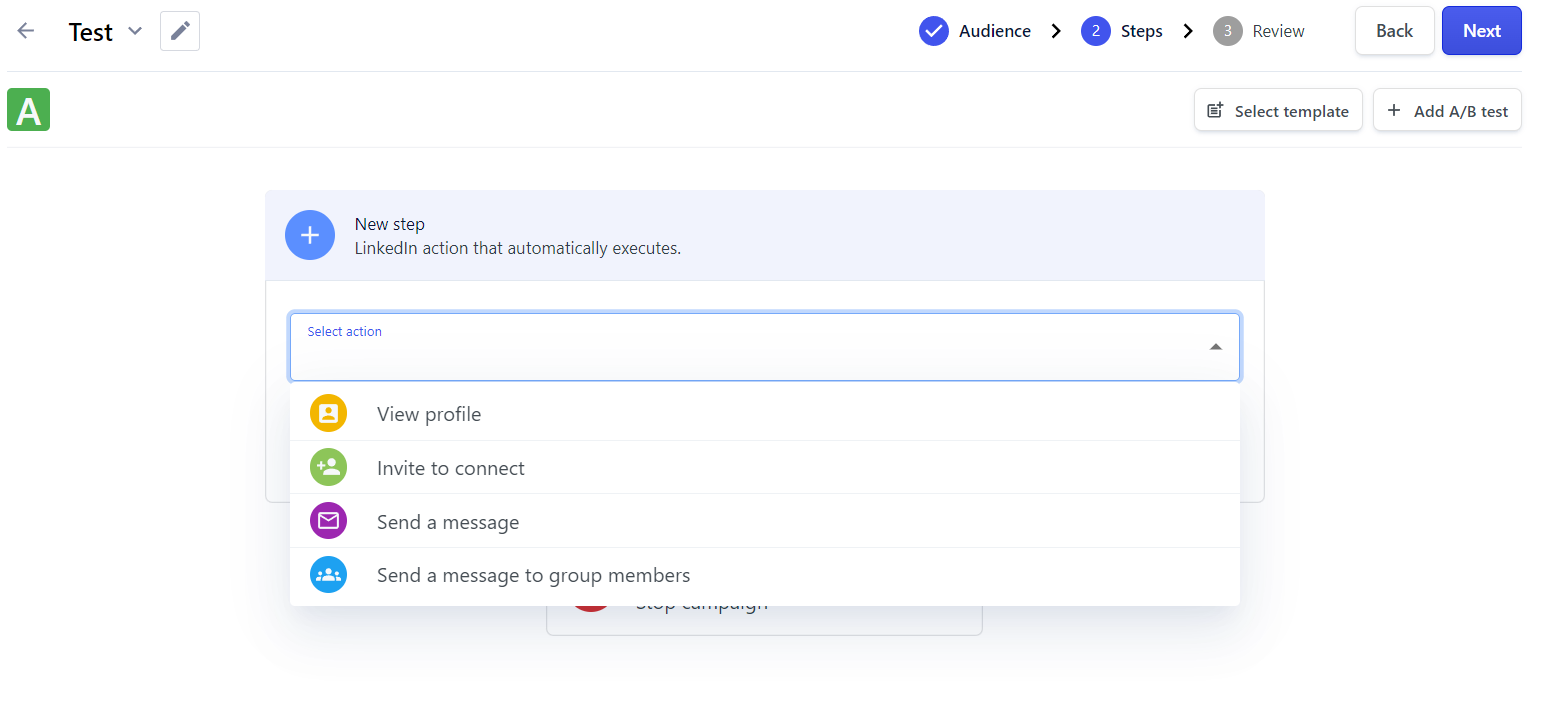Pick Send a message to group members

coord(533,575)
